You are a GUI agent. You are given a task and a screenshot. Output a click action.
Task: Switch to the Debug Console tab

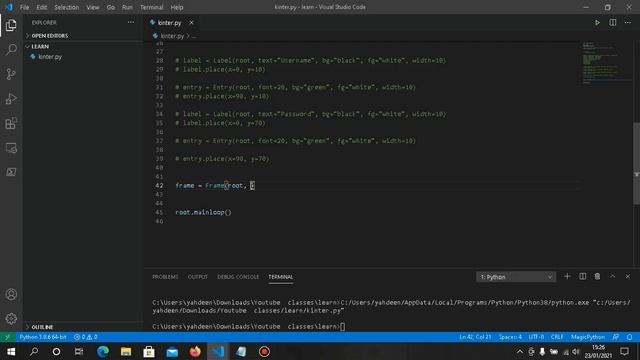238,277
